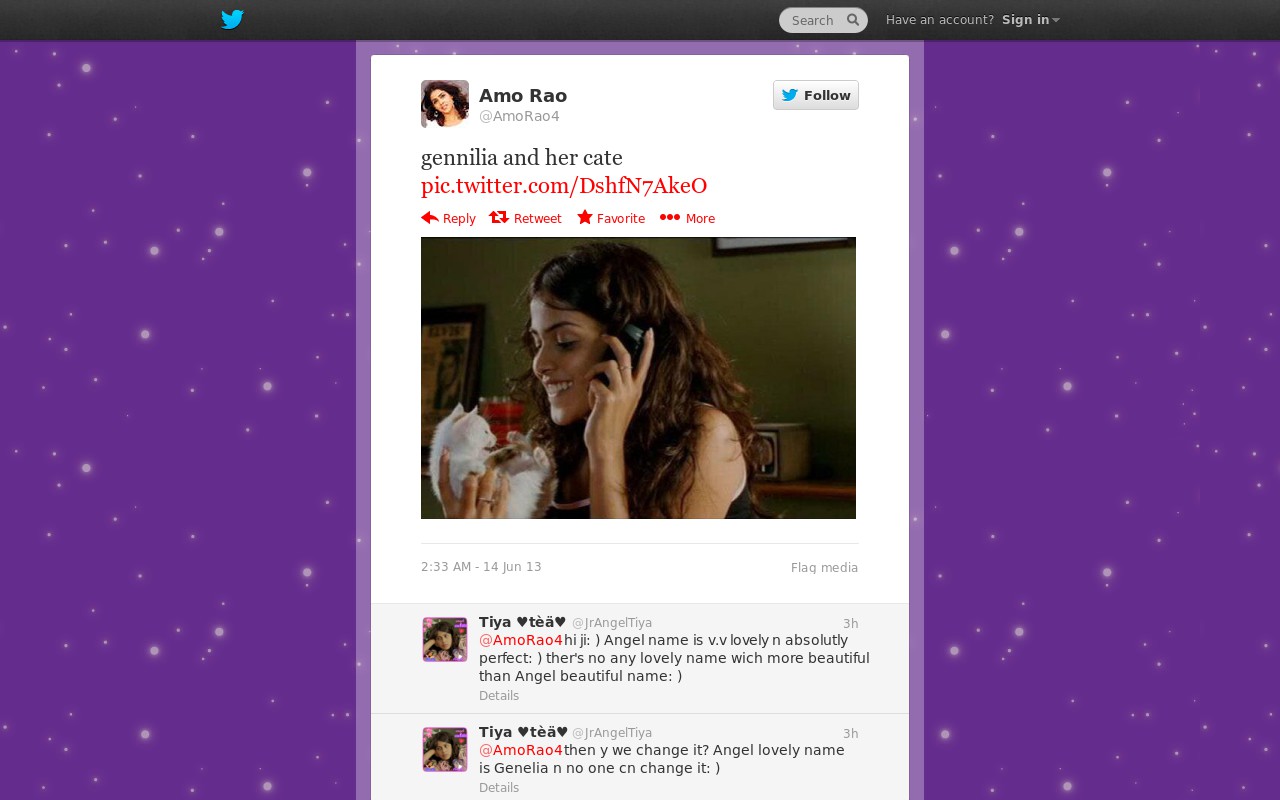Click Flag media link
1280x800 pixels.
[x=824, y=568]
